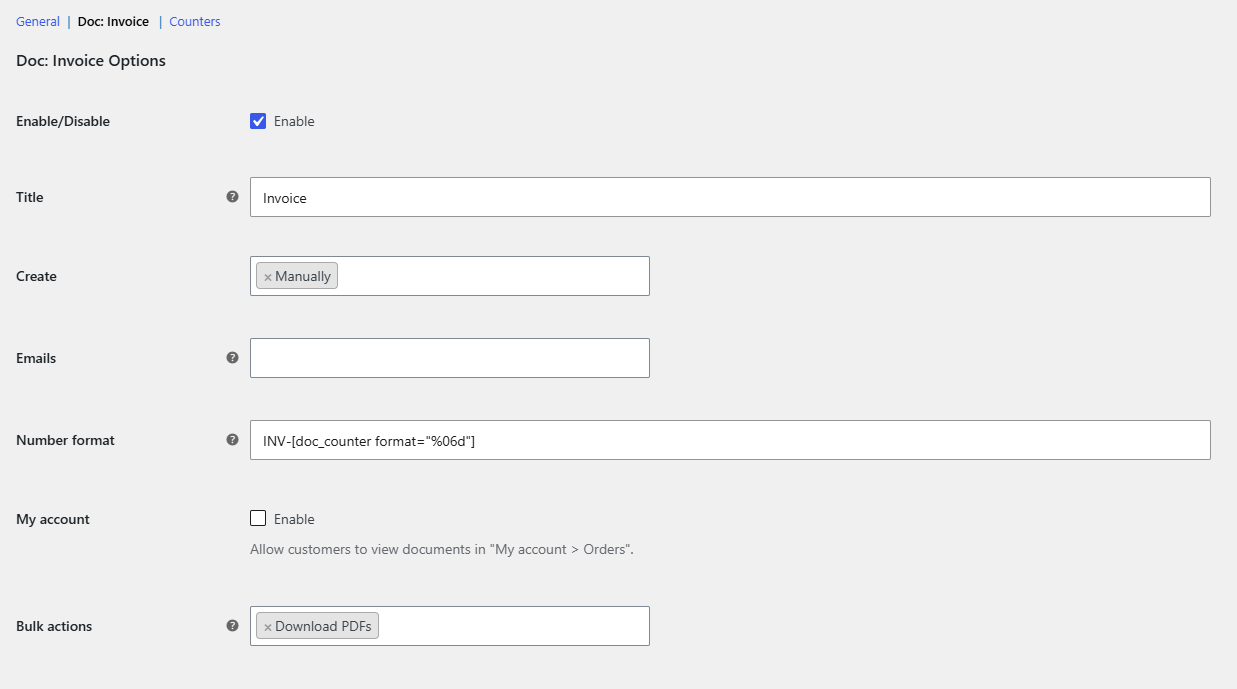This screenshot has width=1237, height=689.
Task: Click the Enable/Disable row label
Action: click(x=63, y=122)
